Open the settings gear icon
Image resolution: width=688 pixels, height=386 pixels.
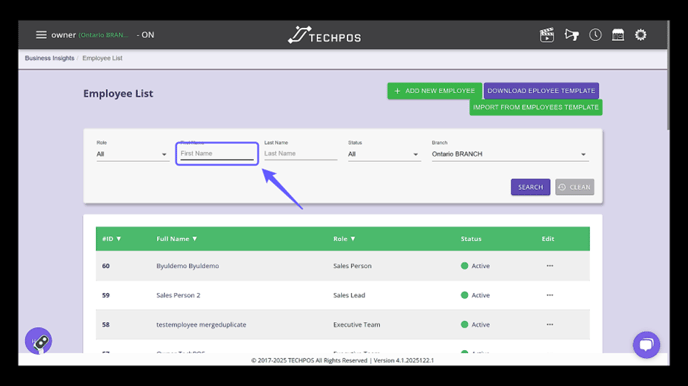click(641, 35)
